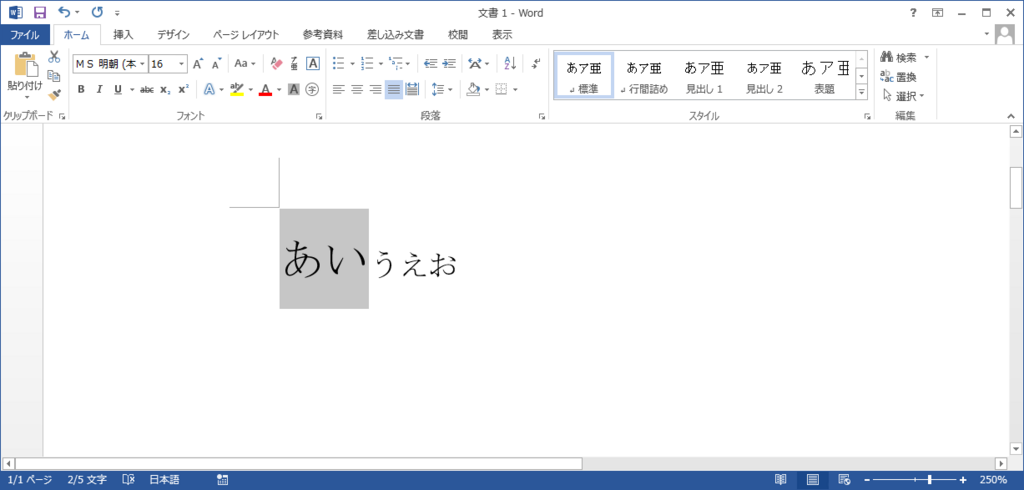1024x490 pixels.
Task: Toggle bold formatting
Action: click(x=80, y=90)
